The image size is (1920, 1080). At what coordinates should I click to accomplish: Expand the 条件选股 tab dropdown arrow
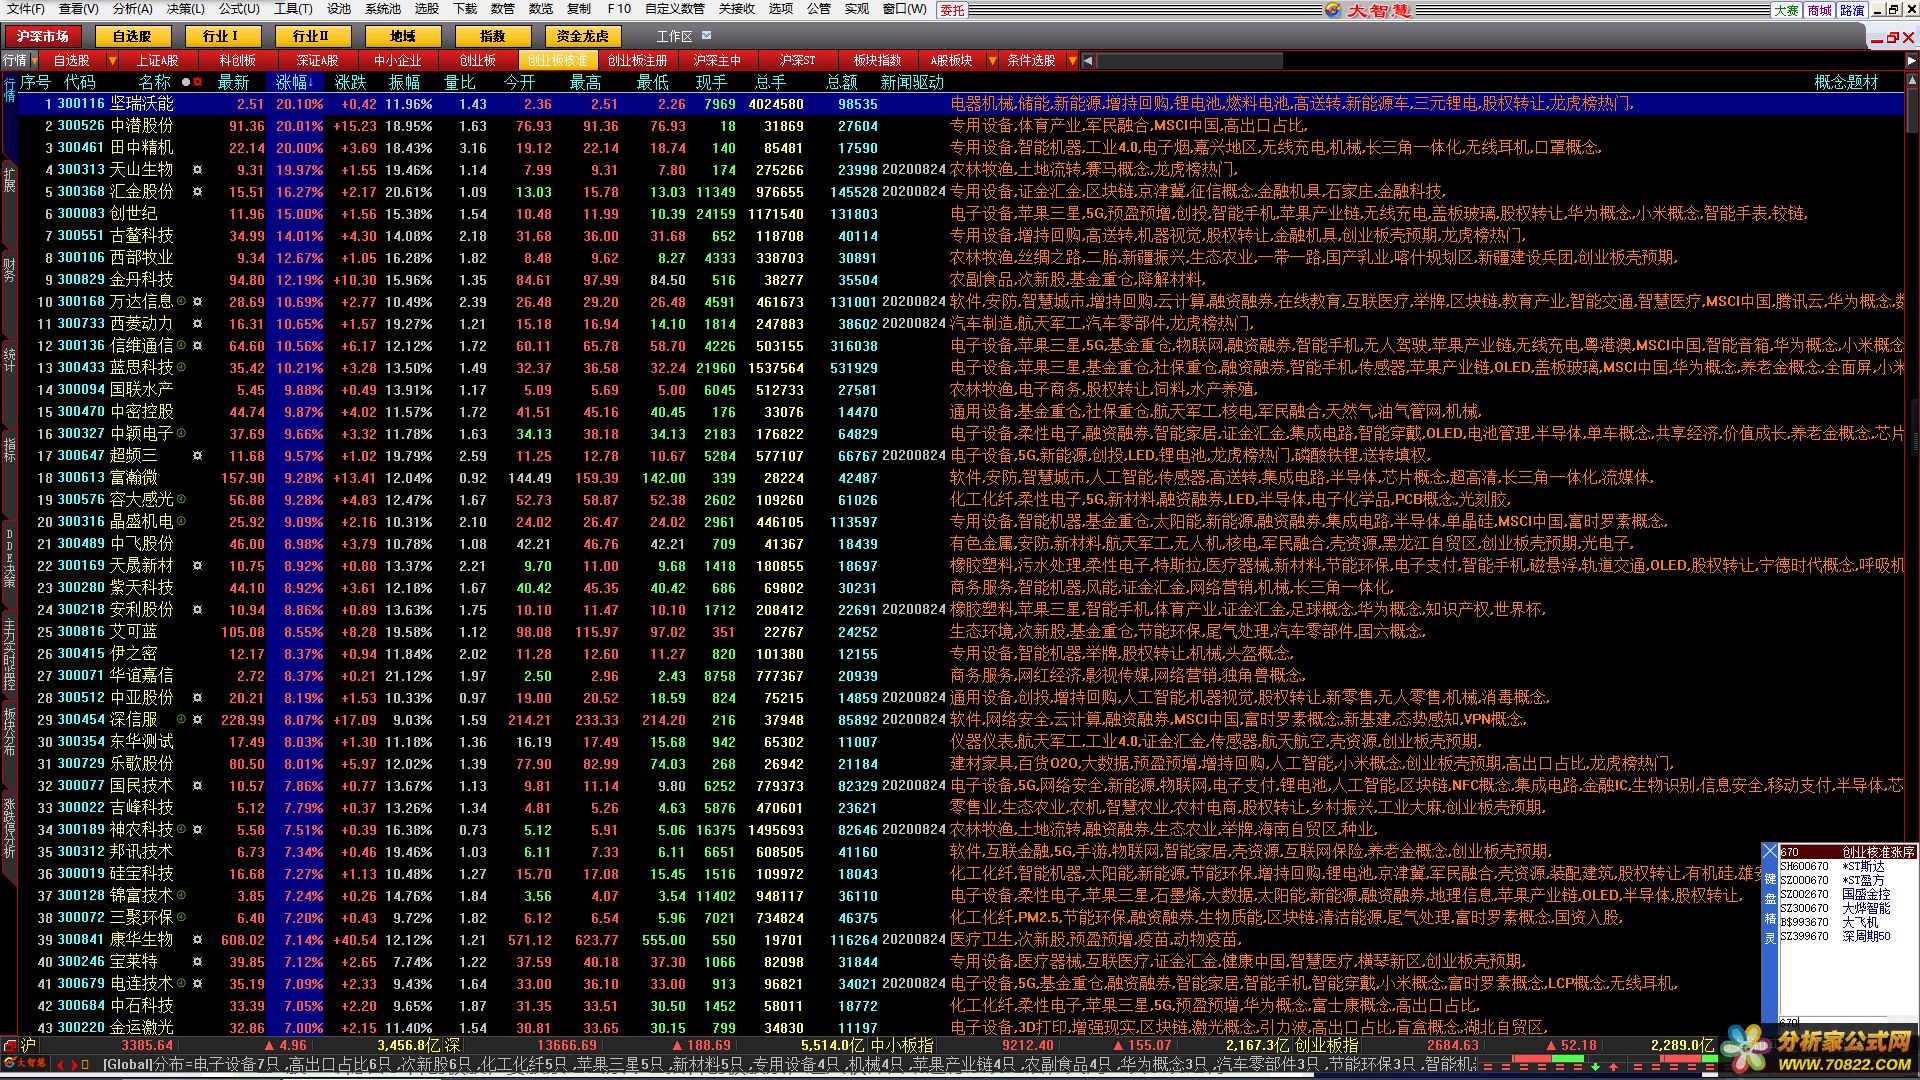point(1072,61)
